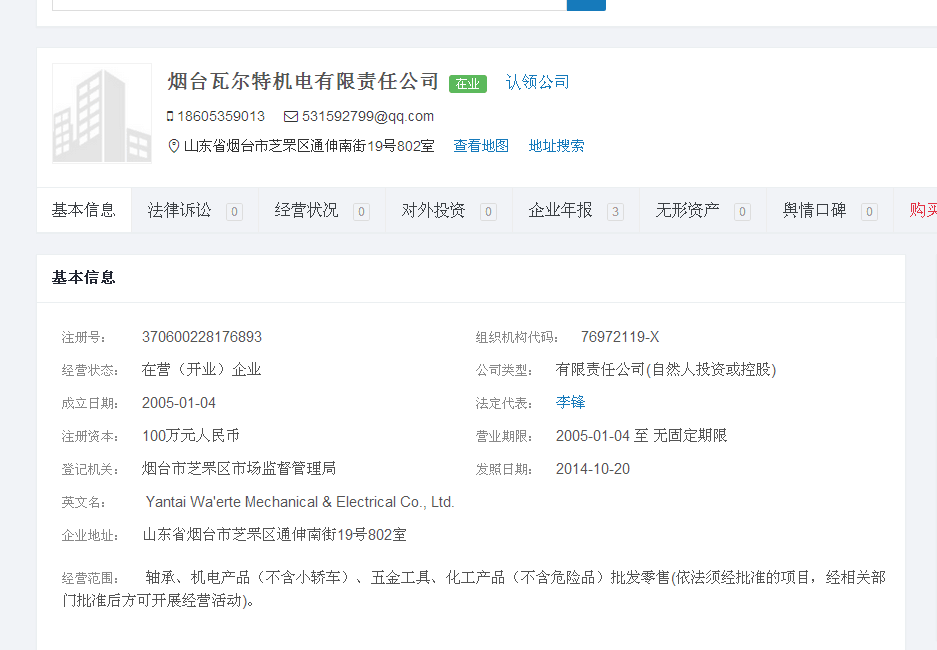Click the envelope icon beside the email address

(290, 116)
